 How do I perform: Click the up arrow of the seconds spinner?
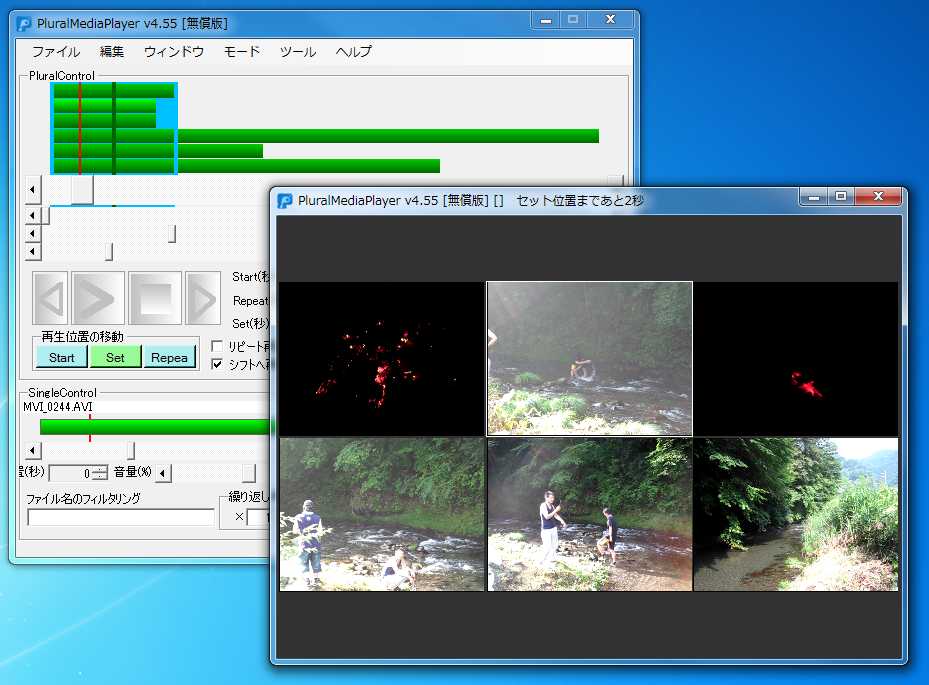pyautogui.click(x=98, y=468)
